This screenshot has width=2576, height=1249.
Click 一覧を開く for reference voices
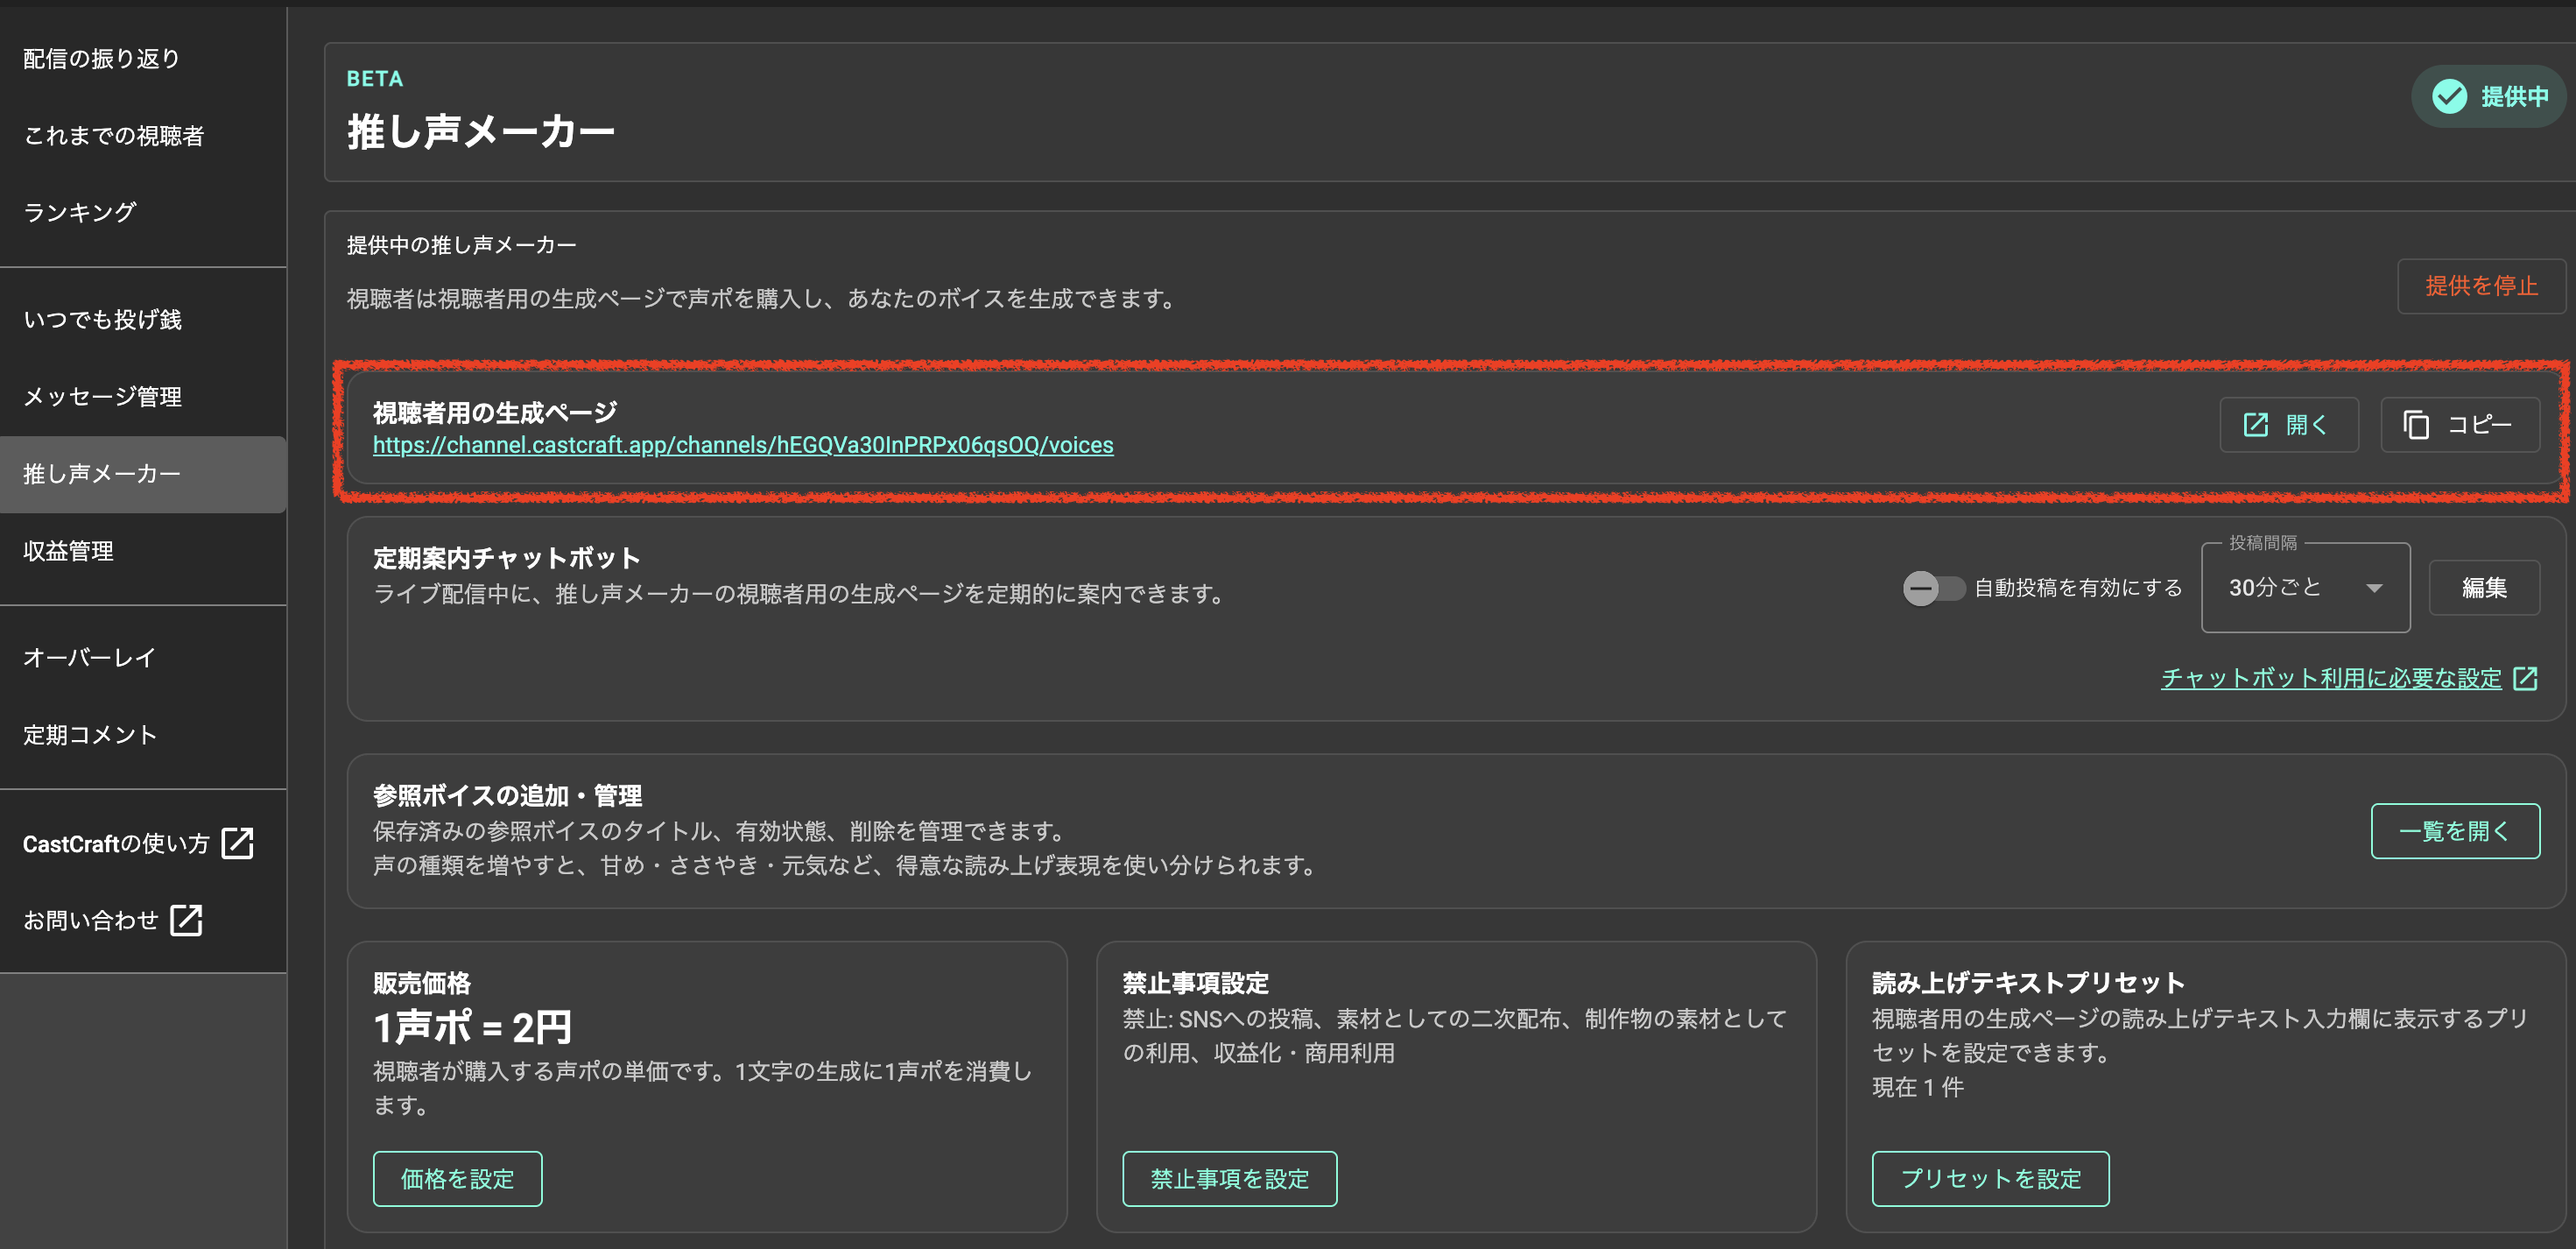pos(2455,831)
